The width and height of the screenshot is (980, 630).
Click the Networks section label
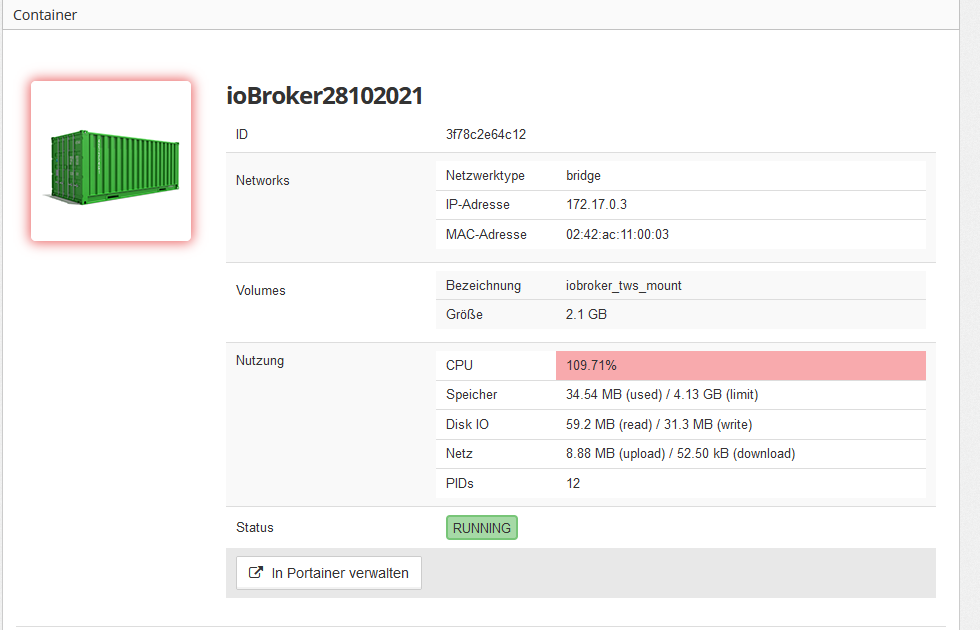(x=262, y=181)
